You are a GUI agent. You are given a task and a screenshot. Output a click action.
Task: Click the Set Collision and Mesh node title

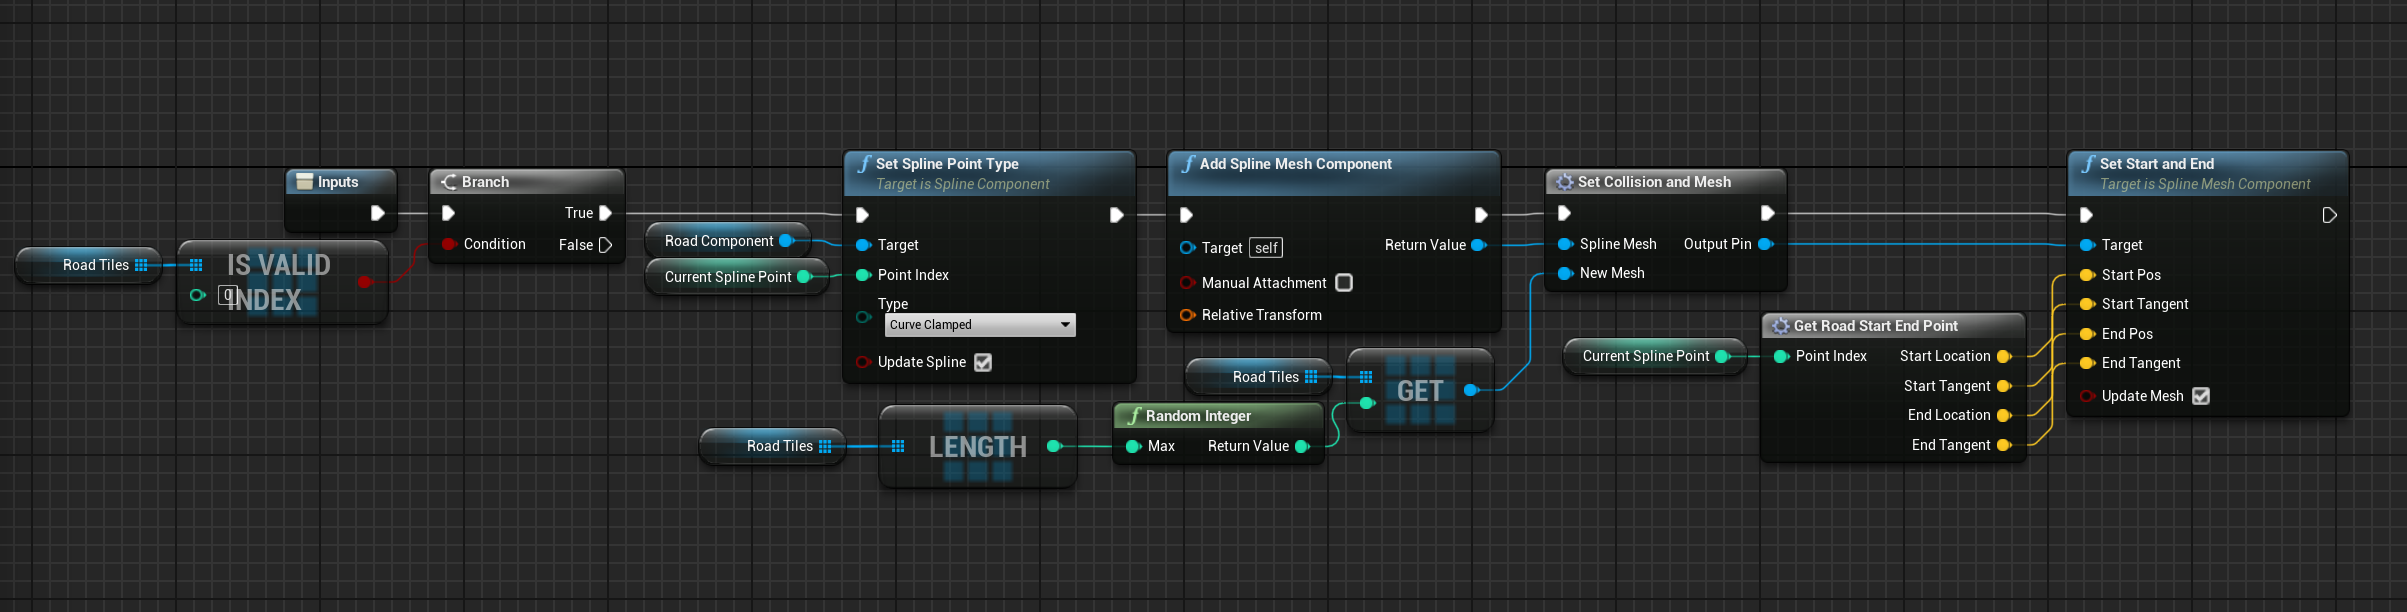[1654, 182]
